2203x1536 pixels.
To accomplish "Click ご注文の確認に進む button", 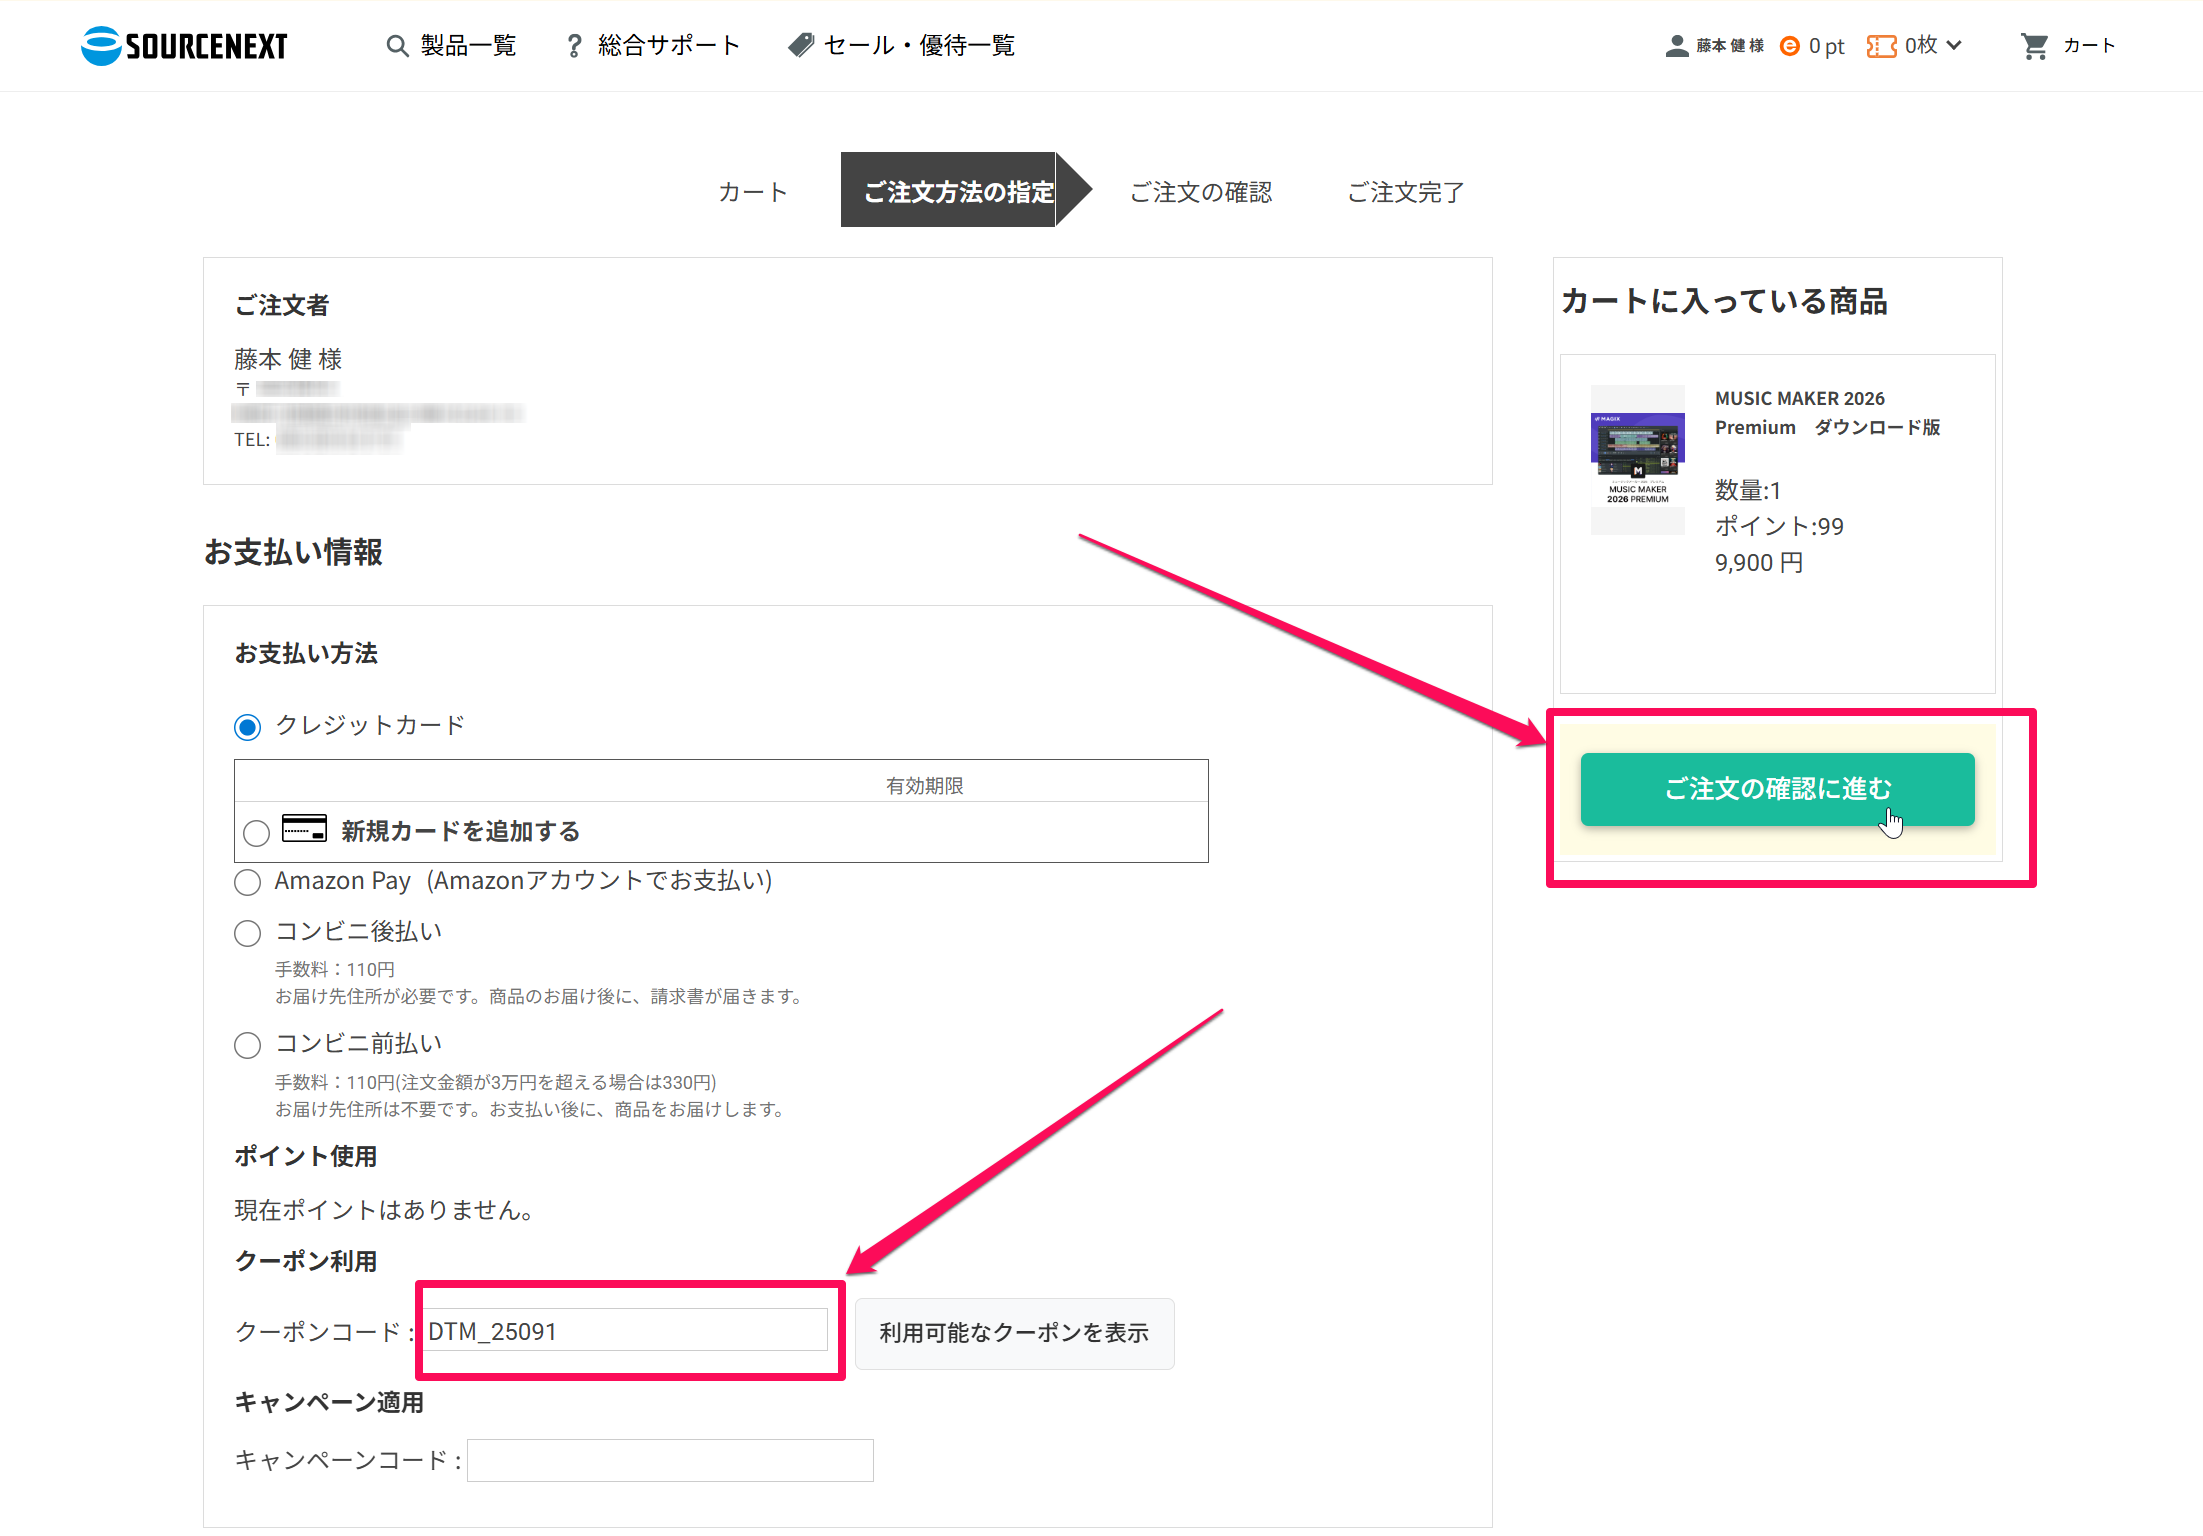I will point(1777,789).
